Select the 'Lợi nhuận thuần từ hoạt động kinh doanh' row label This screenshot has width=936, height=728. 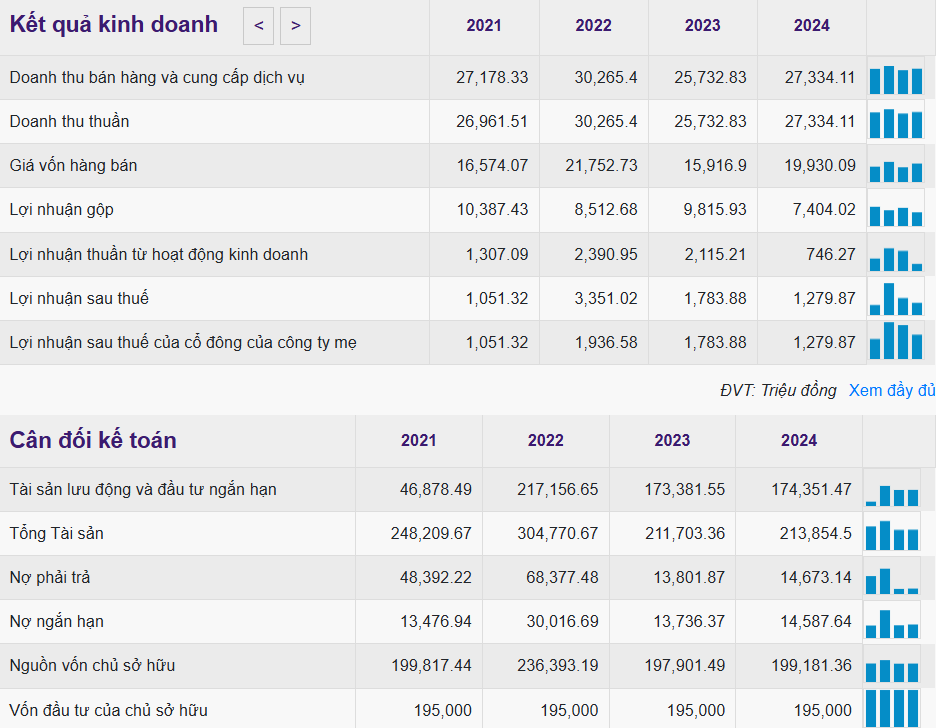159,254
